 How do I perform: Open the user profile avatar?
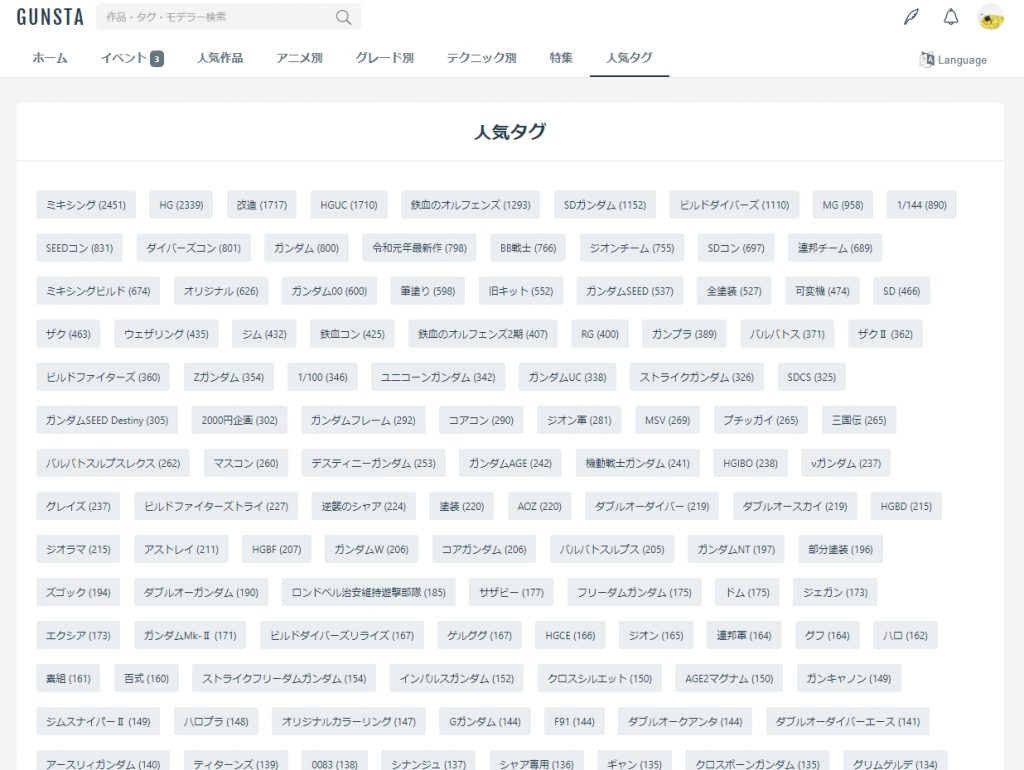tap(990, 17)
